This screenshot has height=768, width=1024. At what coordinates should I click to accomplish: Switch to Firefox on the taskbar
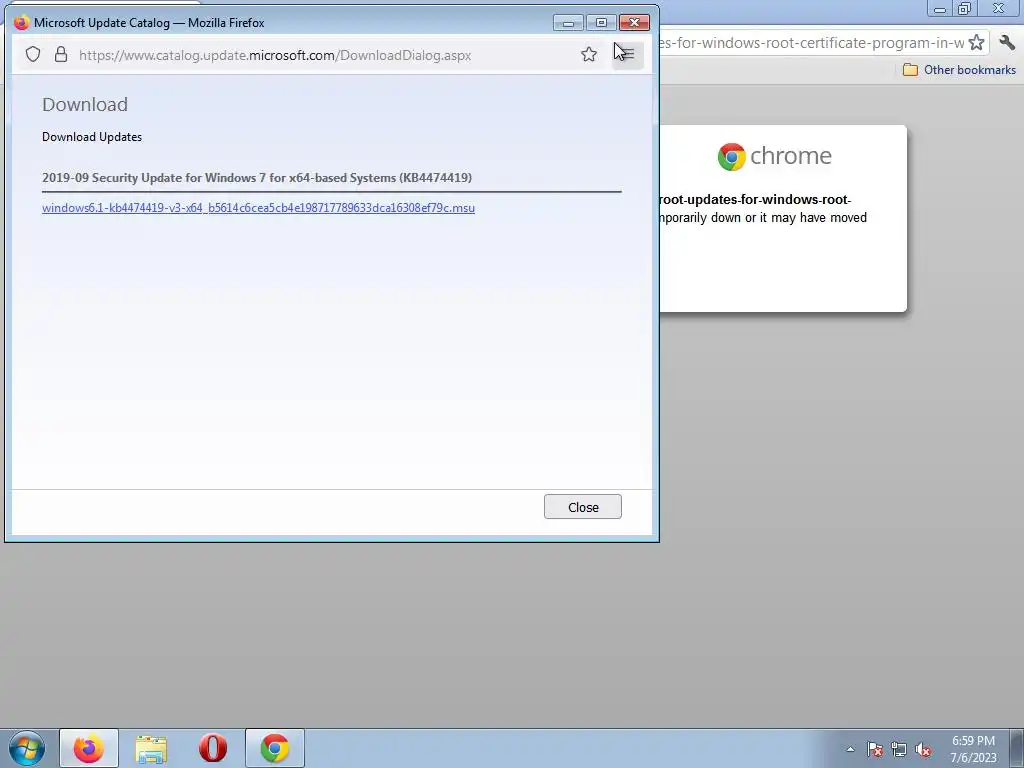tap(89, 748)
